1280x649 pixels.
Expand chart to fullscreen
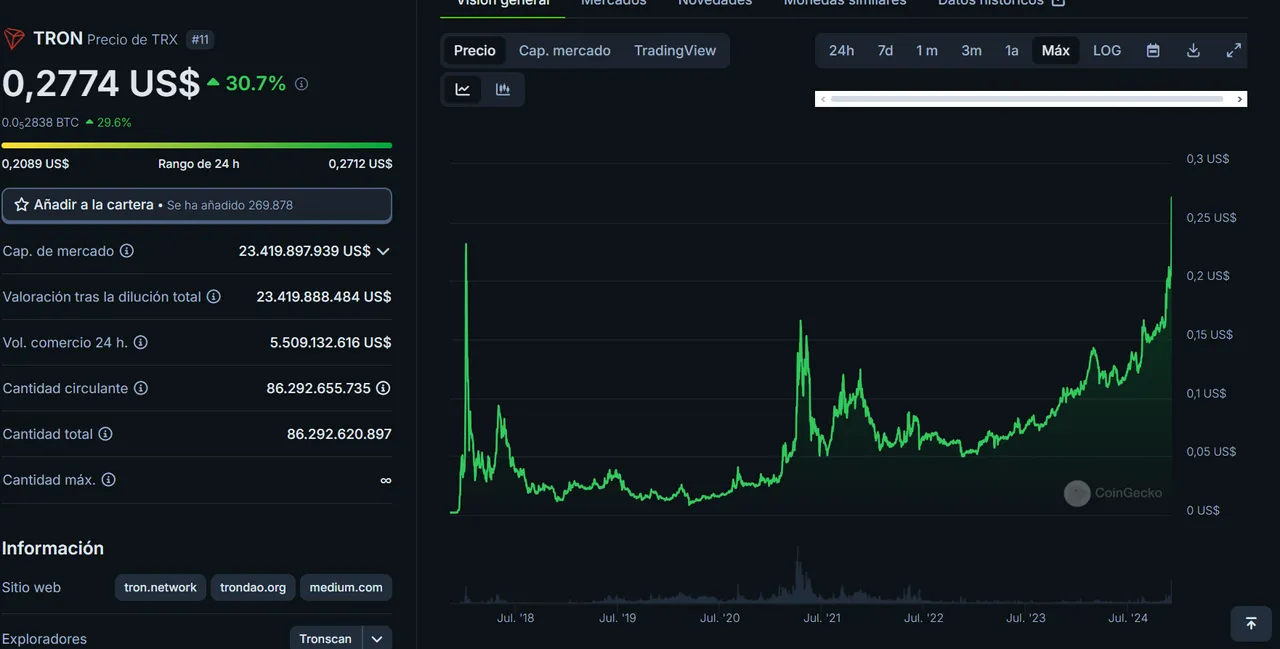(x=1234, y=50)
